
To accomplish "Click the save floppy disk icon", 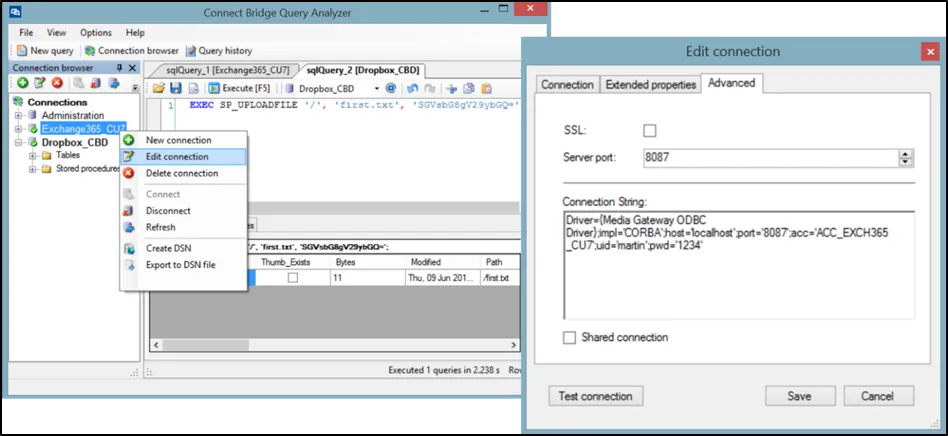I will coord(176,88).
